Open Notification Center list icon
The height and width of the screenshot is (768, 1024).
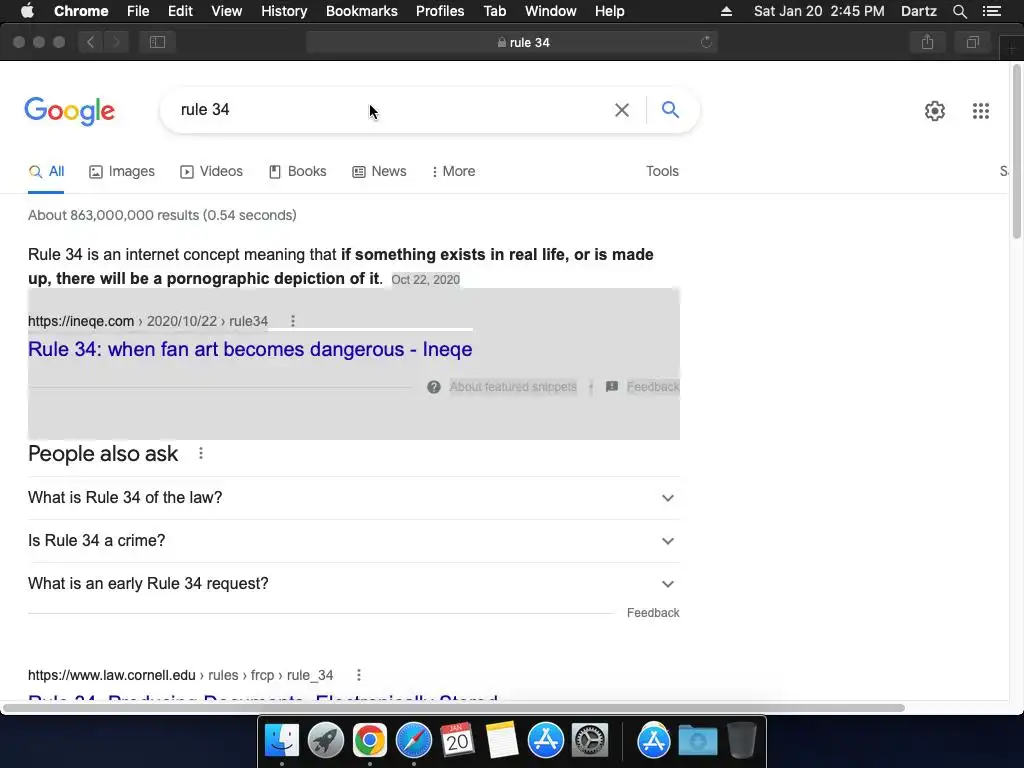pos(991,11)
